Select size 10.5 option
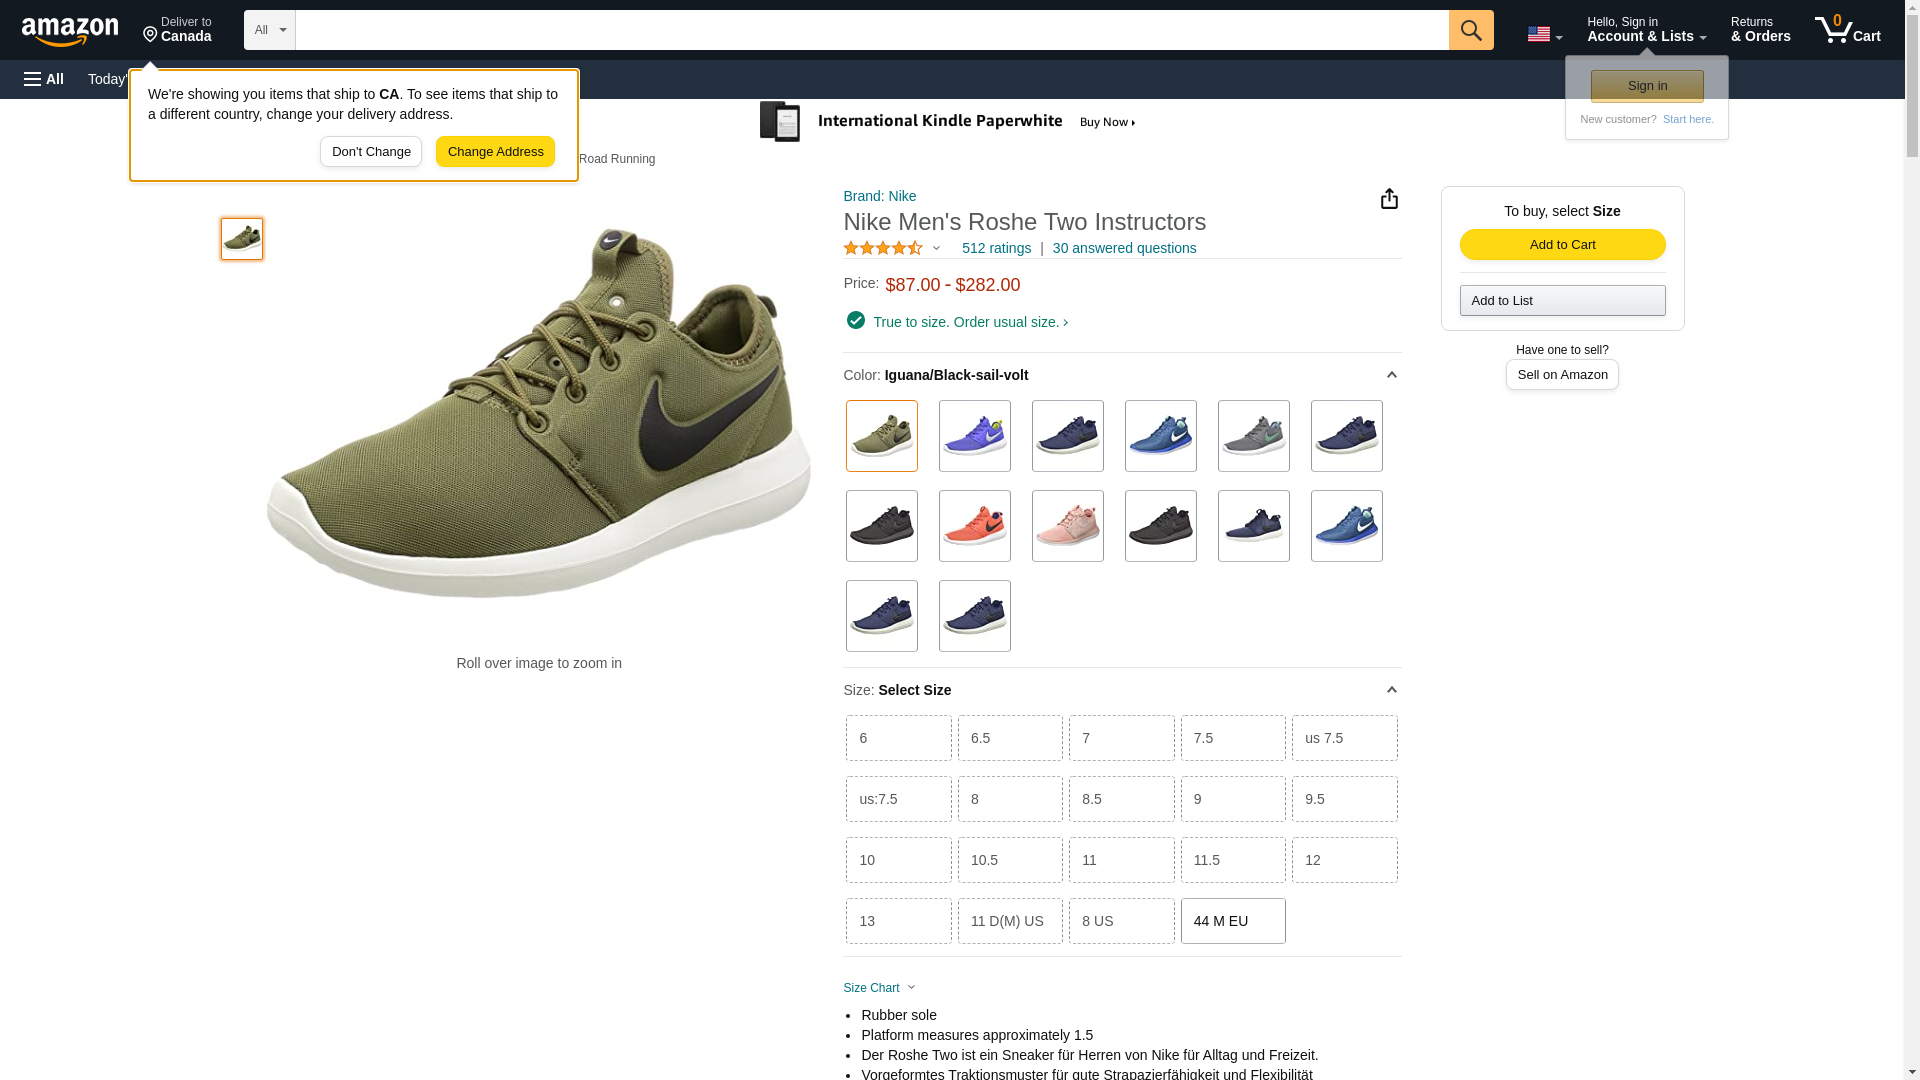The height and width of the screenshot is (1080, 1920). [x=1010, y=860]
